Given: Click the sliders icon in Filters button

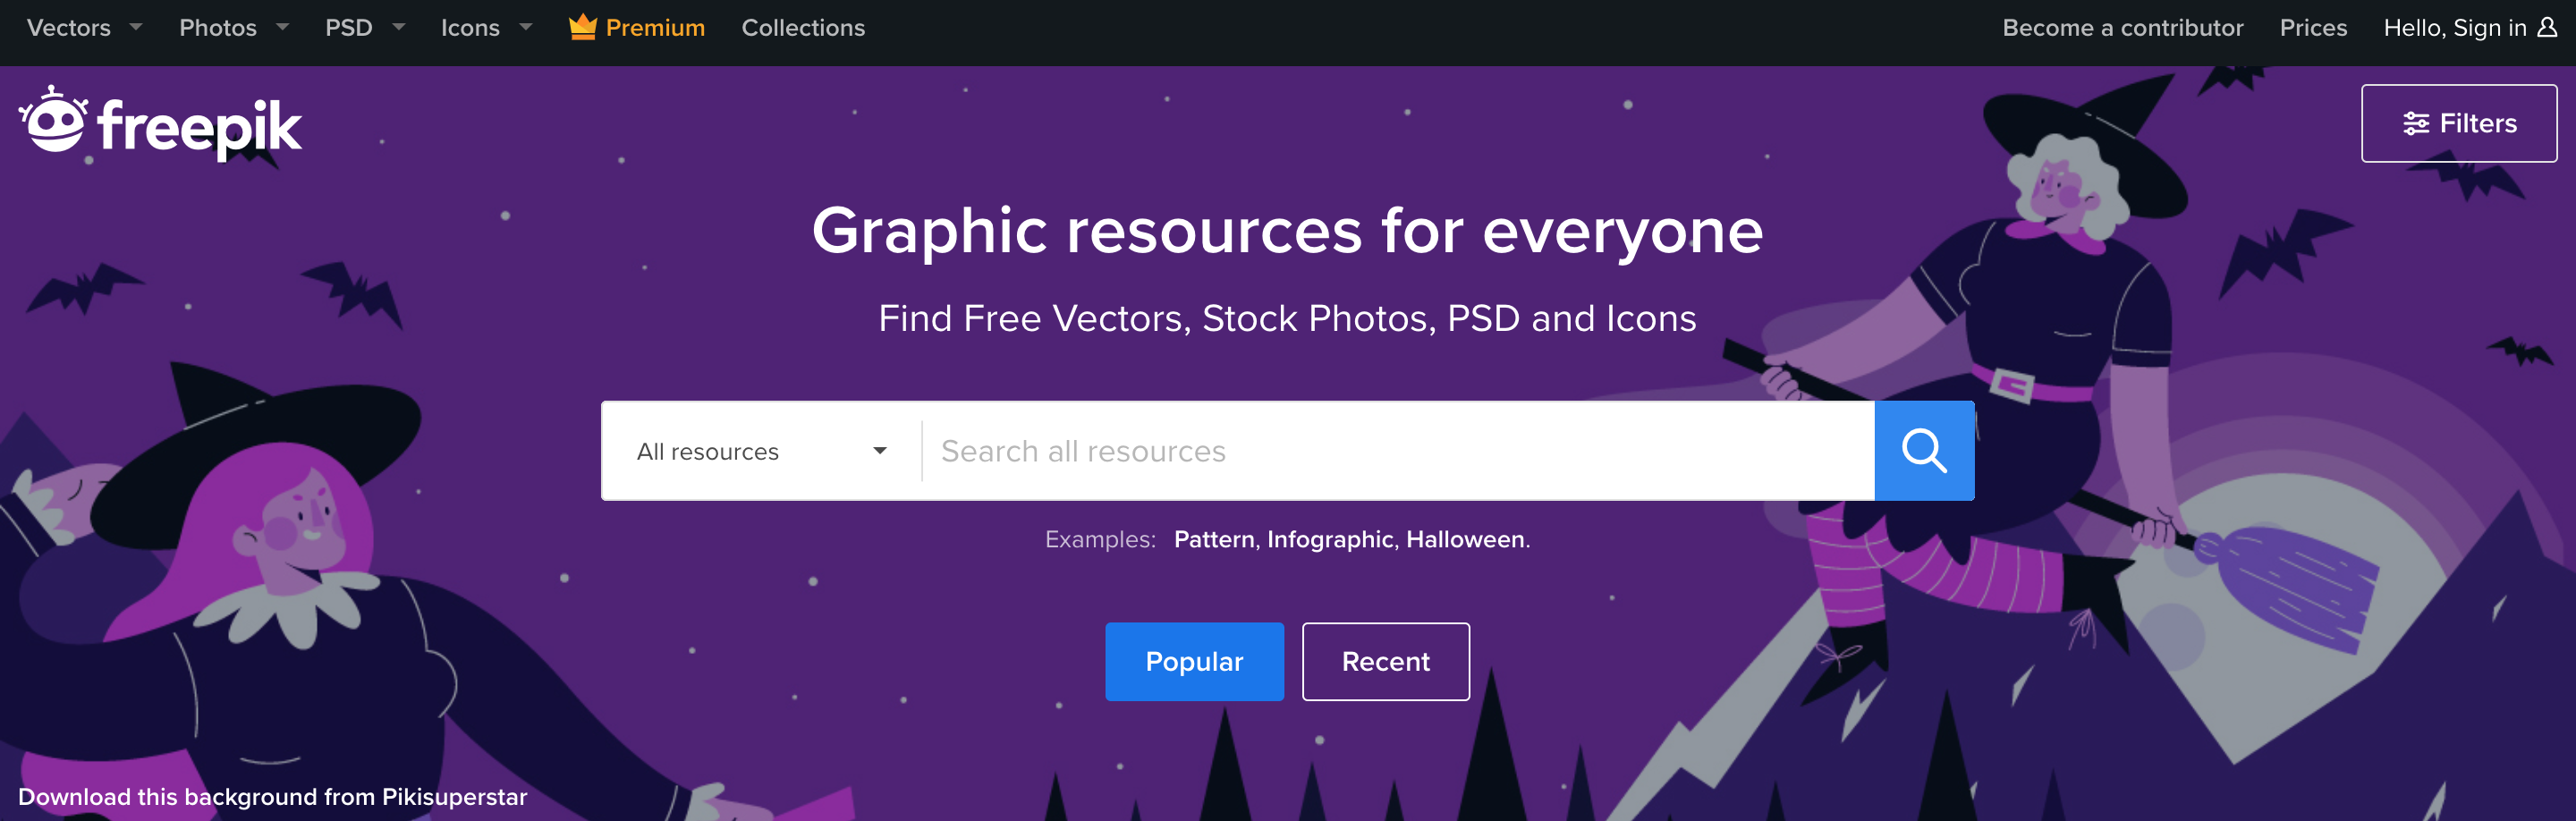Looking at the screenshot, I should point(2416,123).
